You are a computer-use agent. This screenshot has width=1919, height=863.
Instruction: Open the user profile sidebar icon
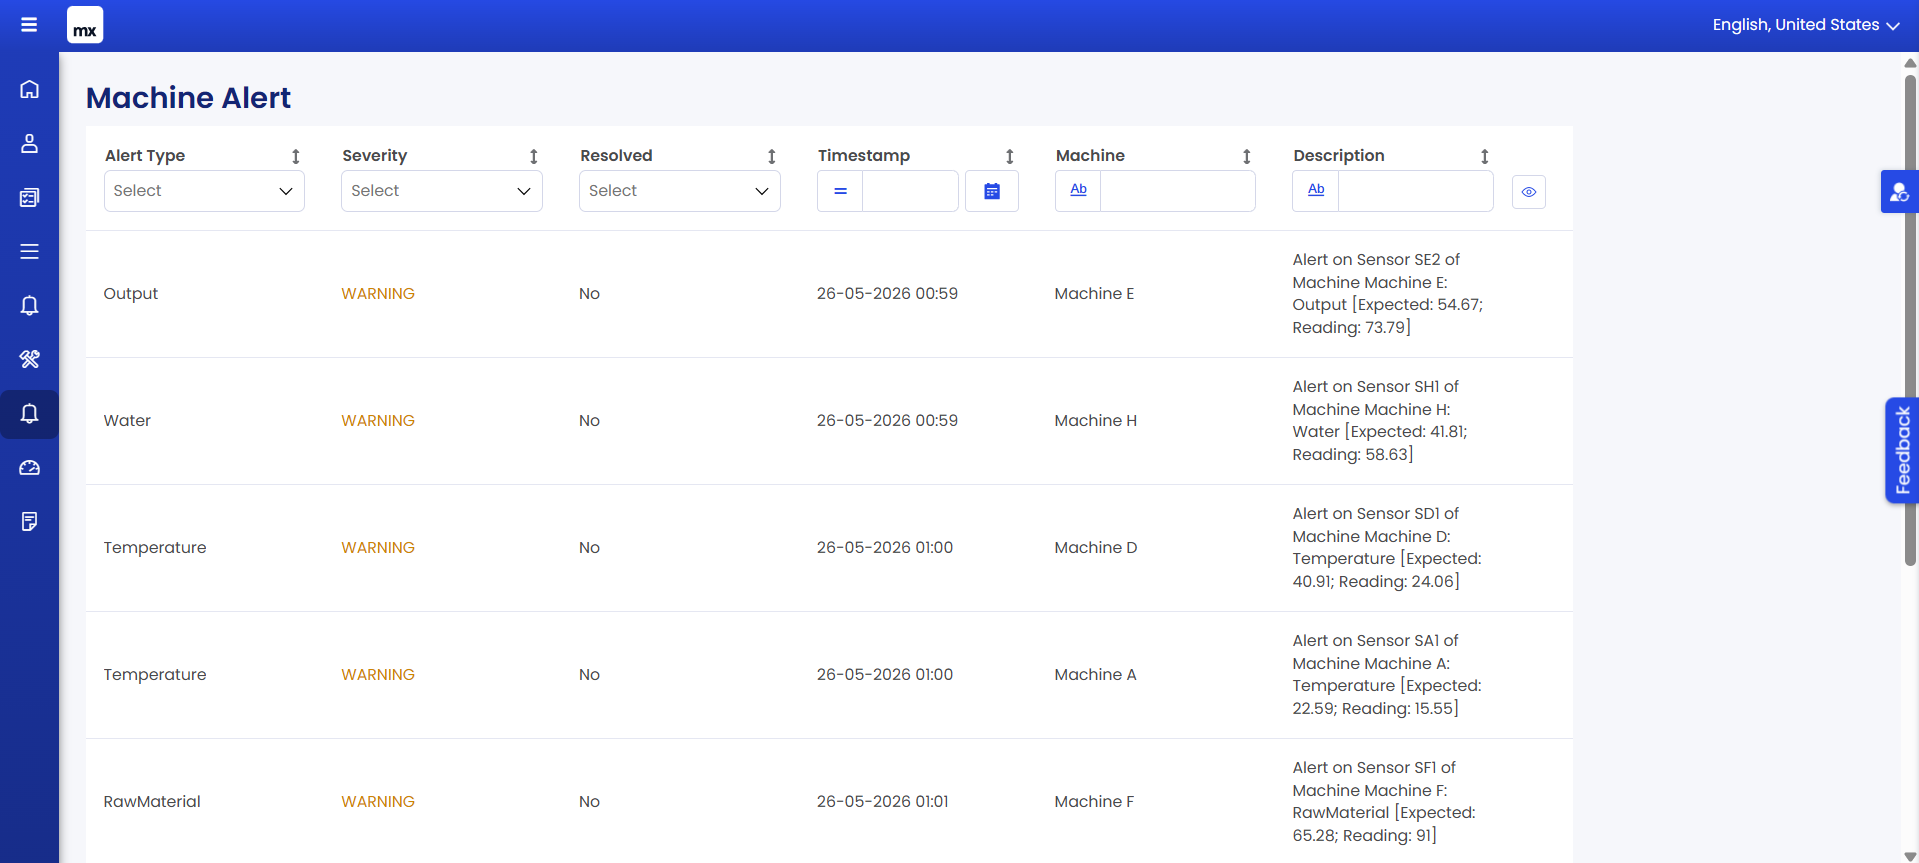(29, 143)
